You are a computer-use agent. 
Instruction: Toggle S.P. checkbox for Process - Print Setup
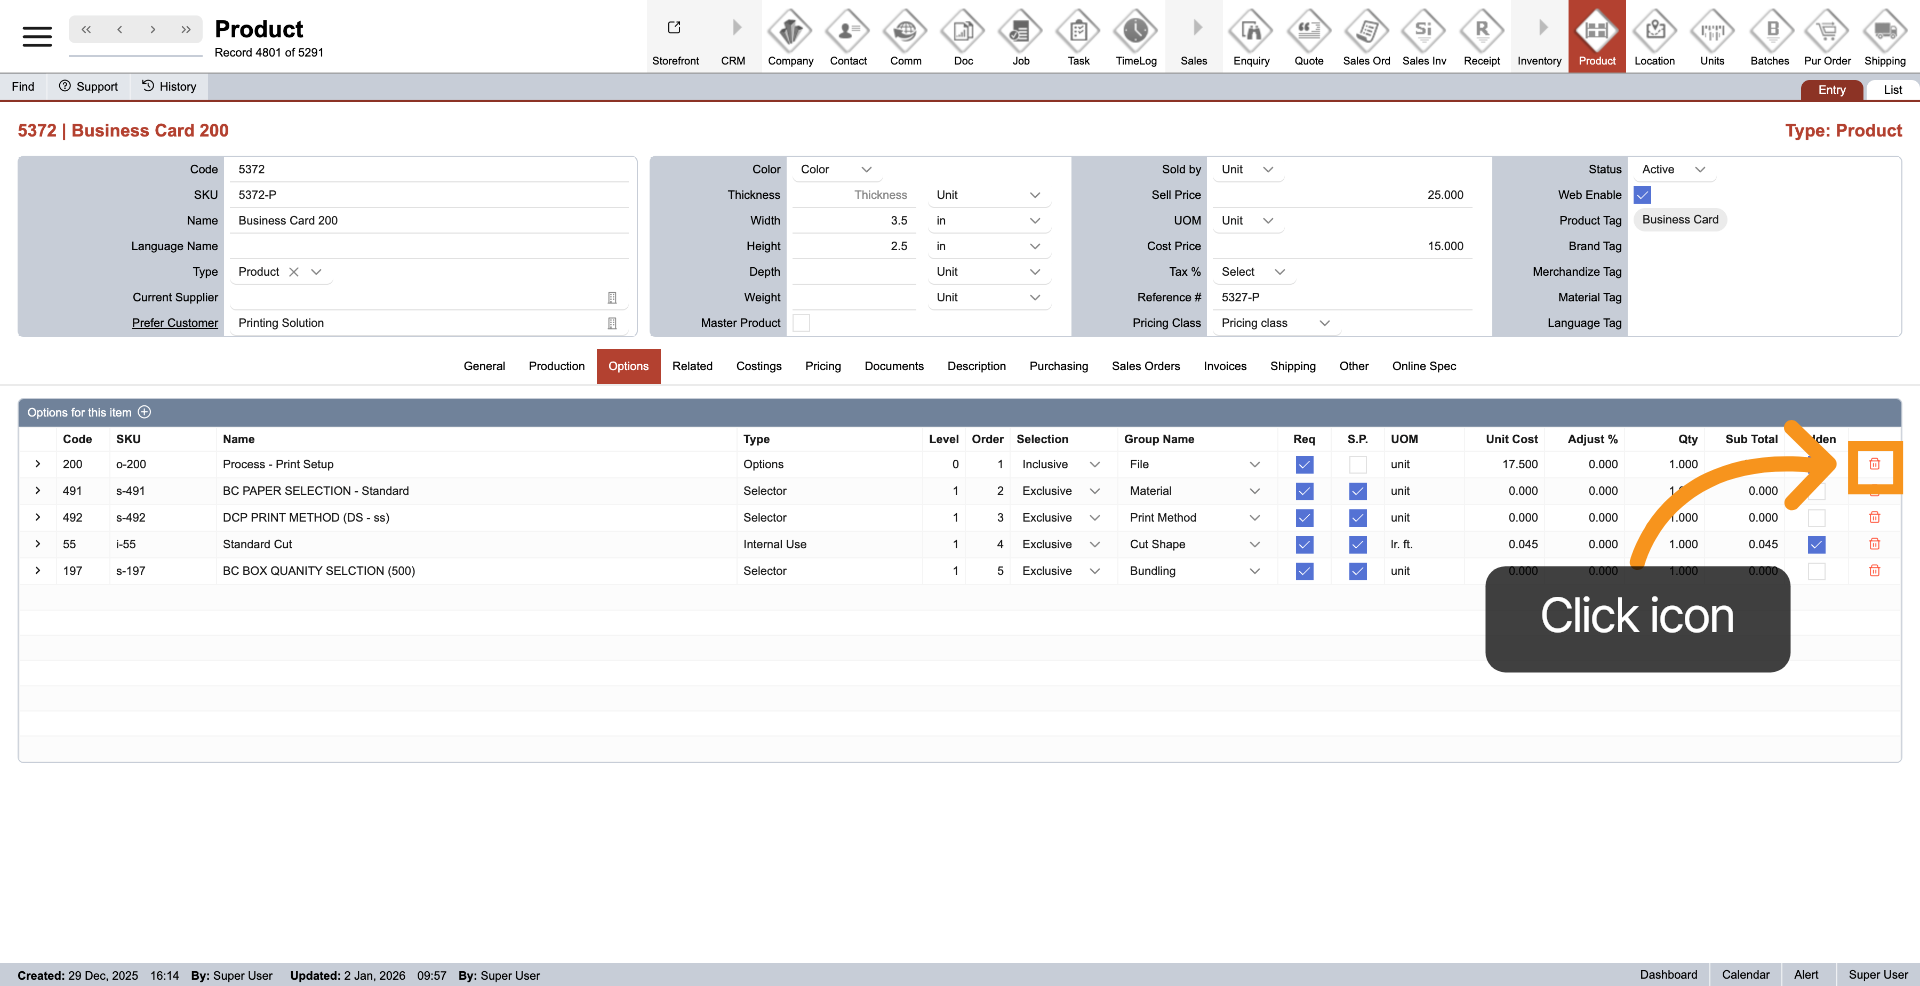(1357, 465)
